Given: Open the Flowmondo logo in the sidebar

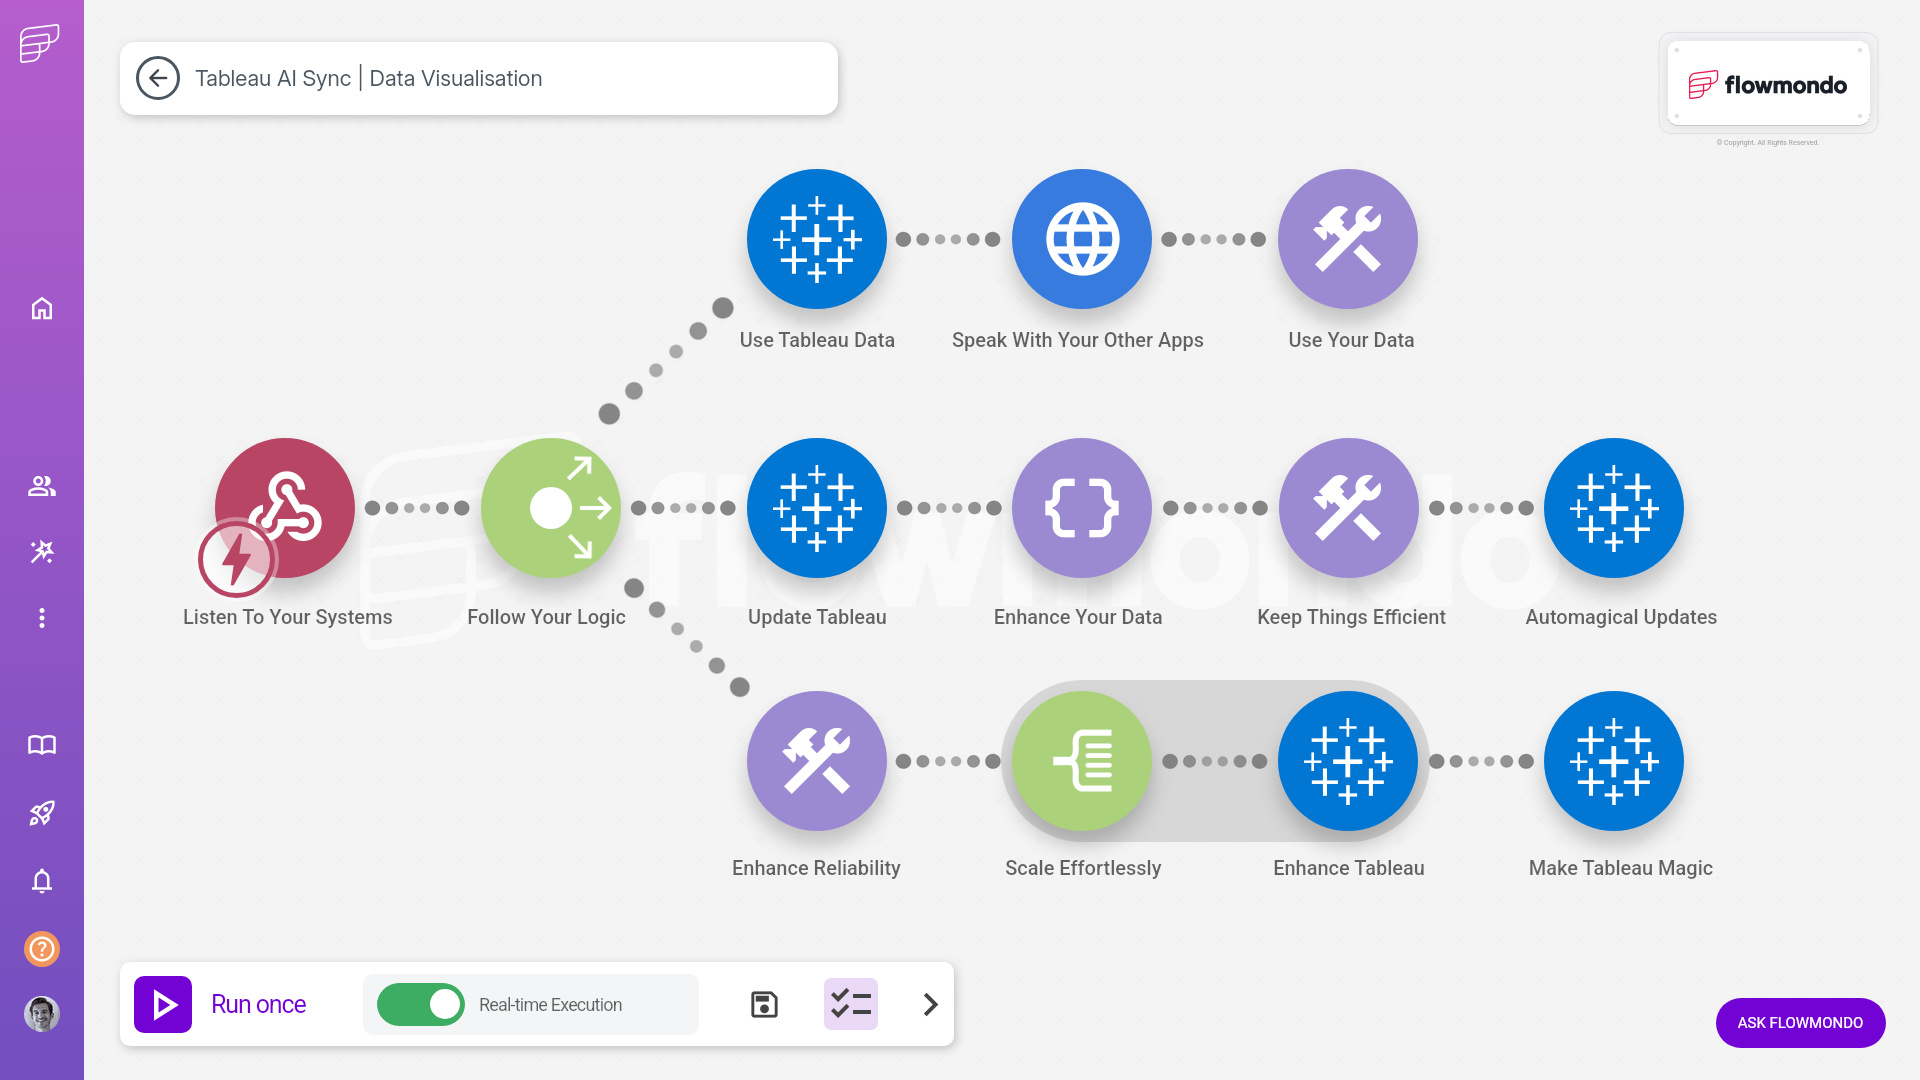Looking at the screenshot, I should (40, 43).
